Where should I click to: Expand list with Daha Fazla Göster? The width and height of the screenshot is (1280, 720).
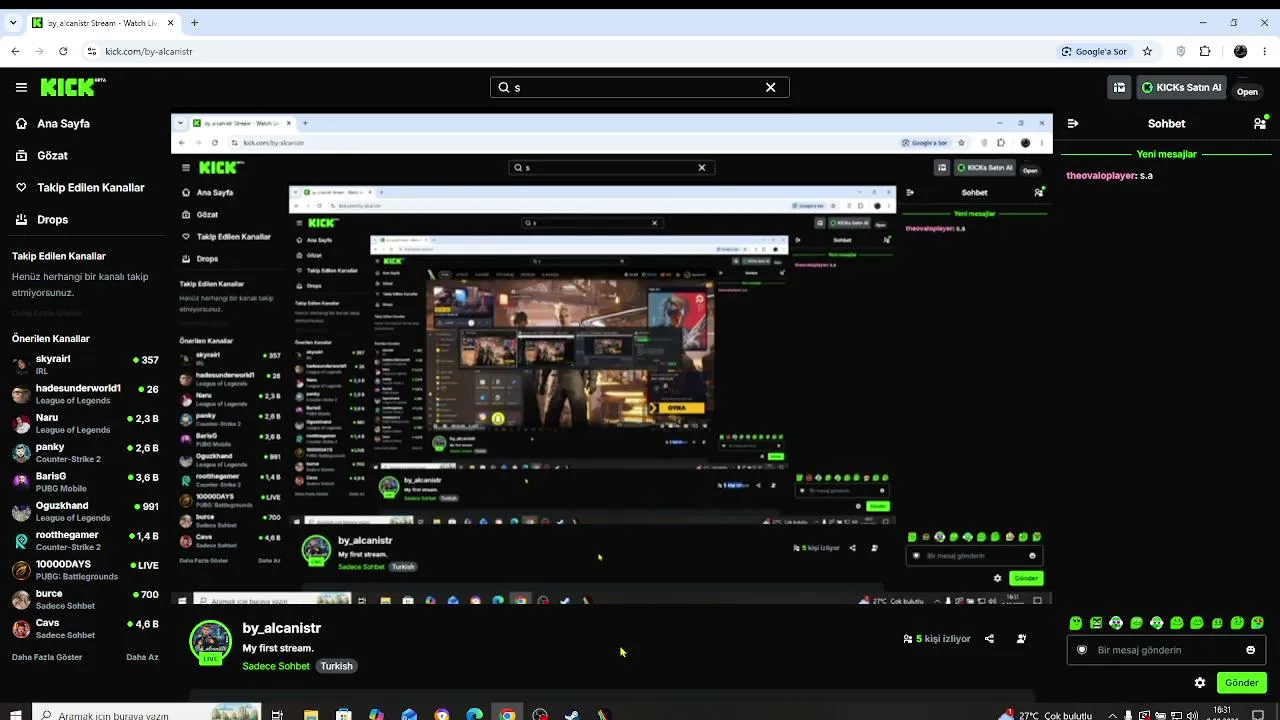pyautogui.click(x=47, y=657)
